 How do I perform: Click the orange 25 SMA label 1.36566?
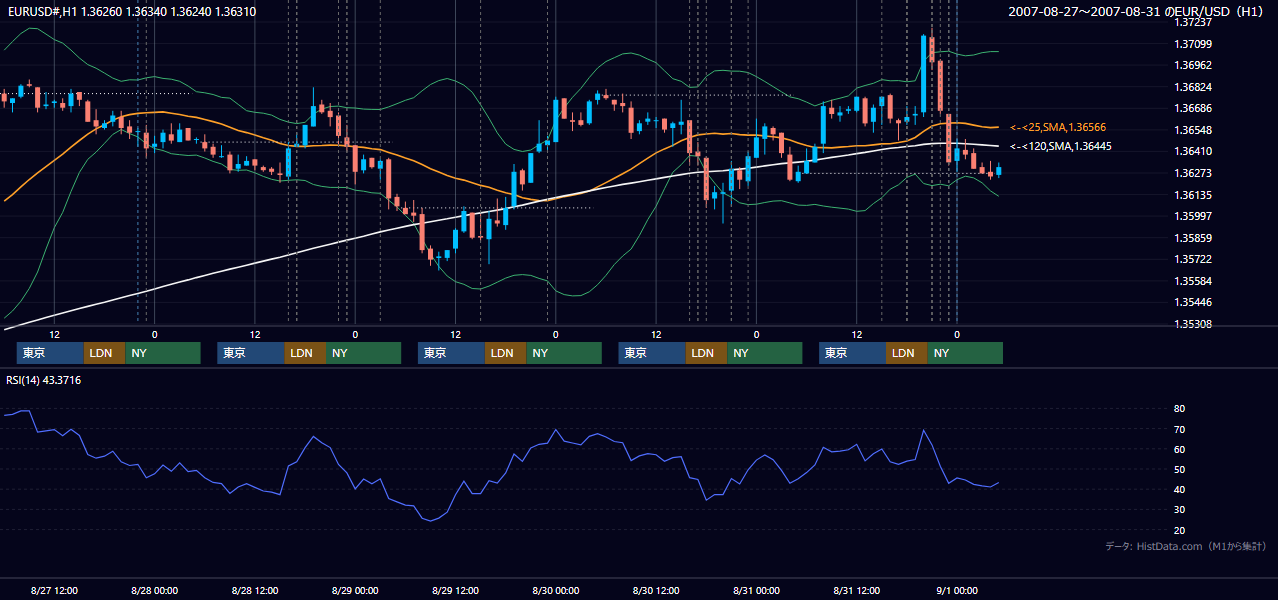(1058, 127)
